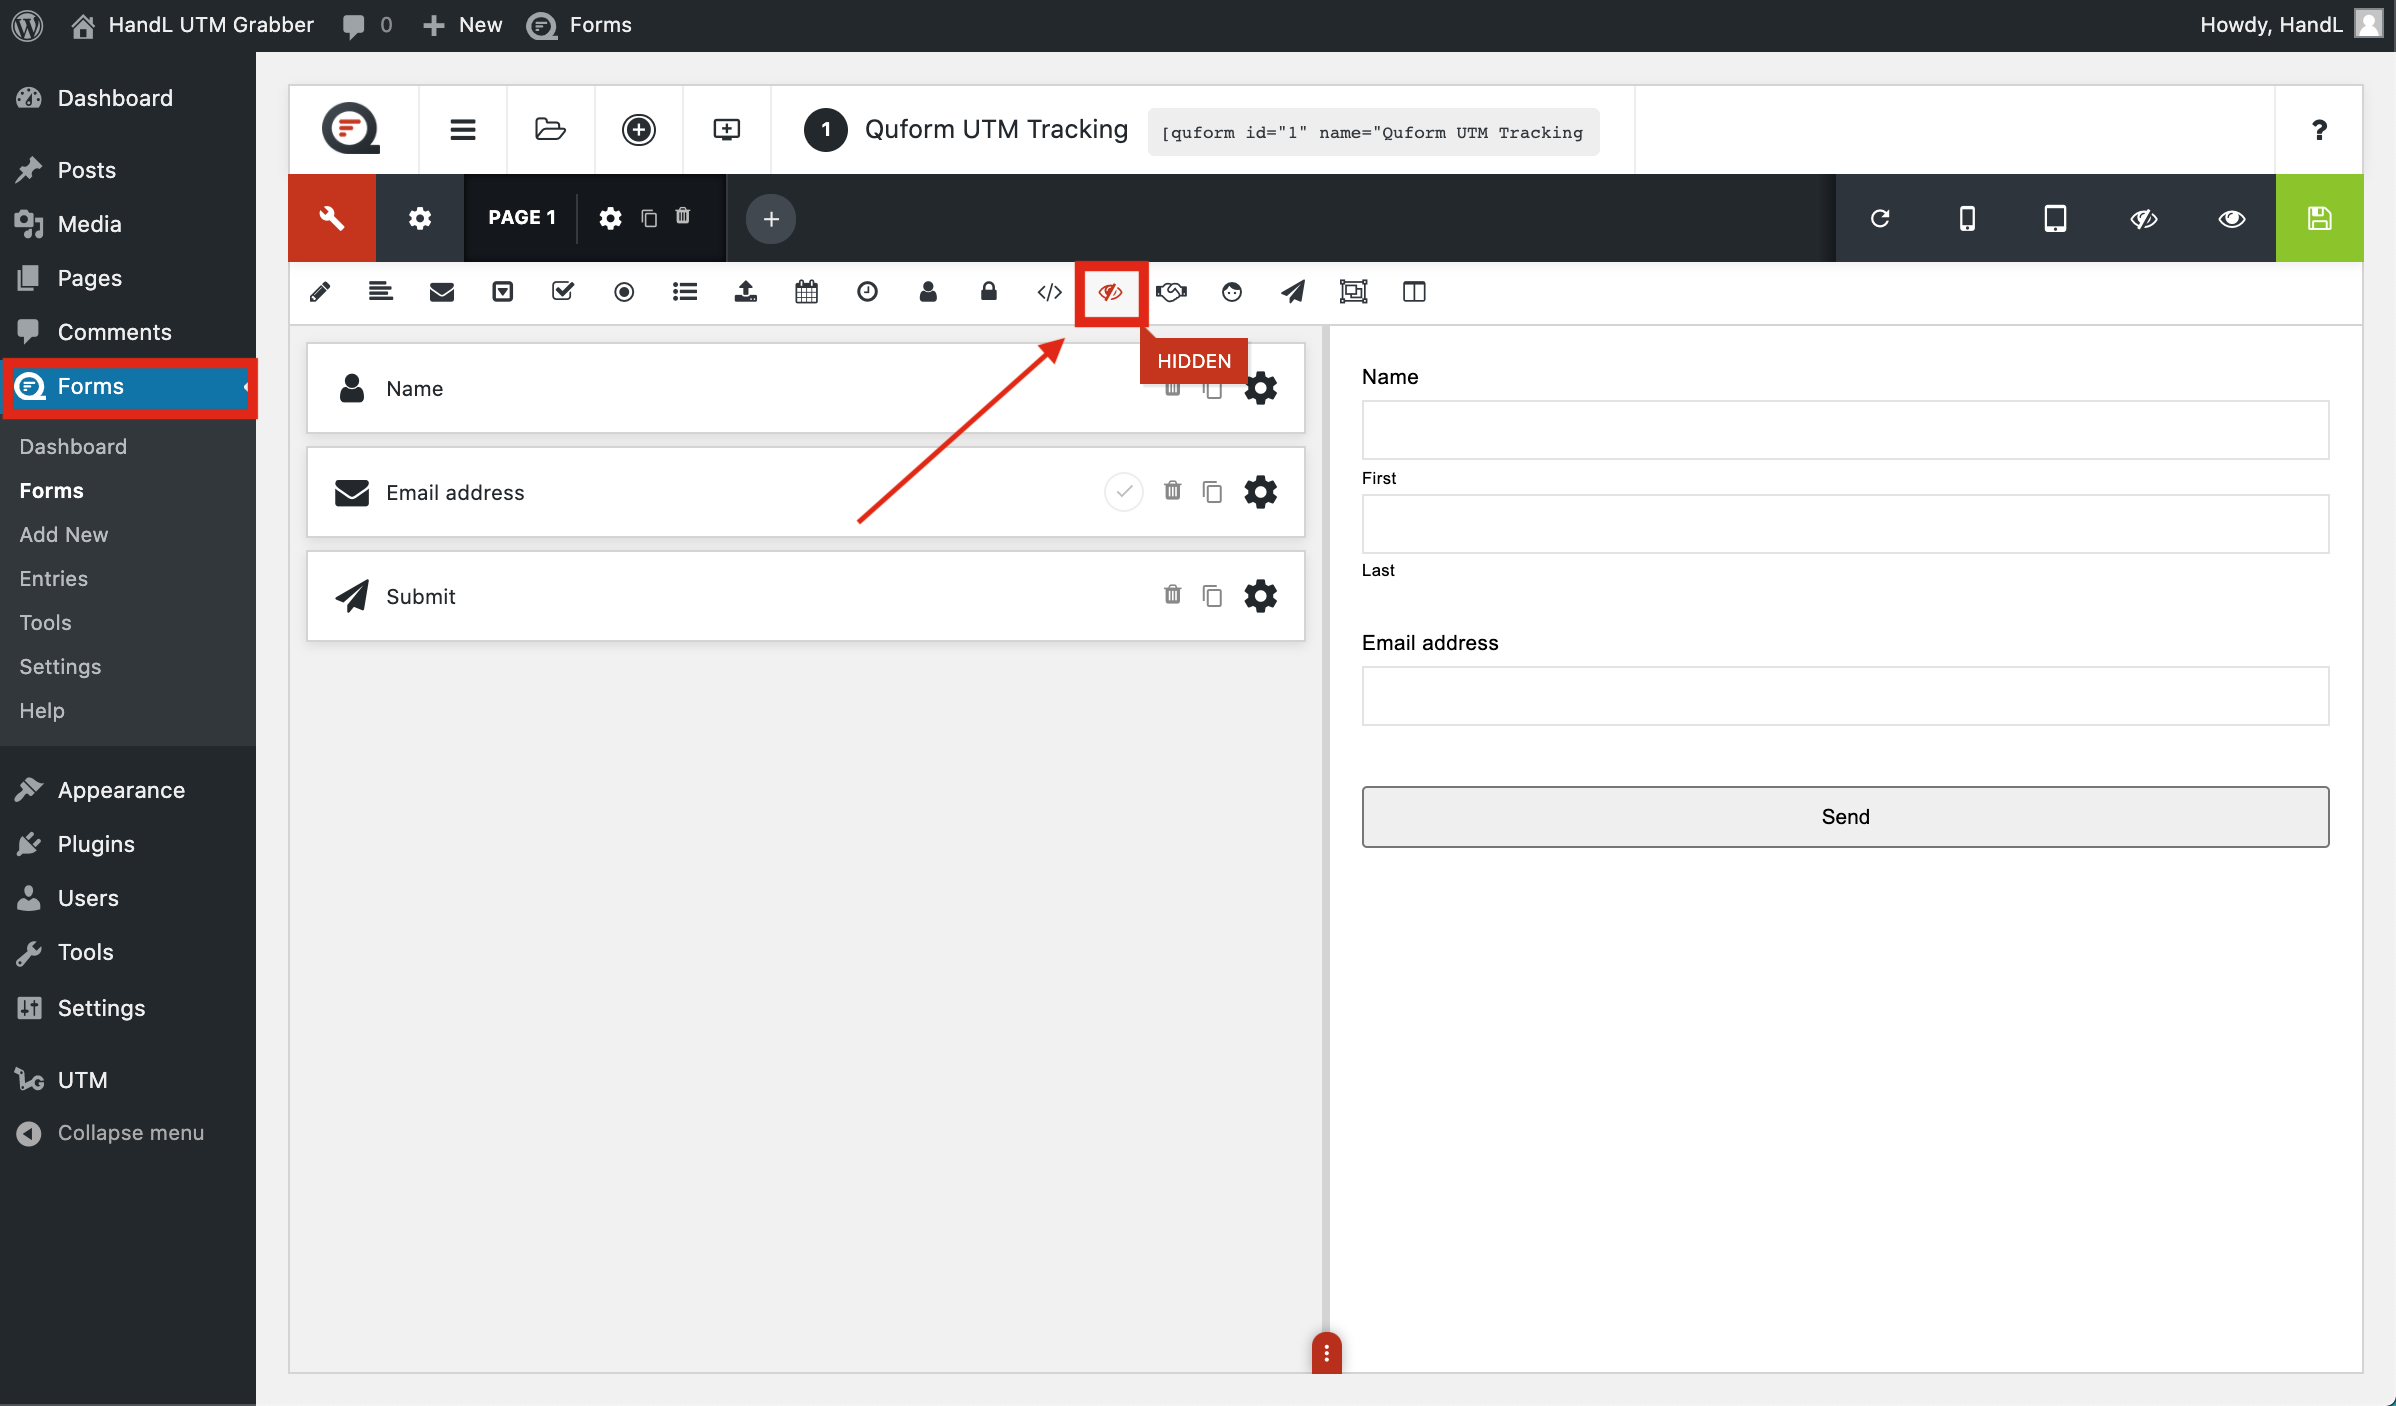Screen dimensions: 2396x1406
Task: Open Quform help question mark
Action: click(2319, 130)
